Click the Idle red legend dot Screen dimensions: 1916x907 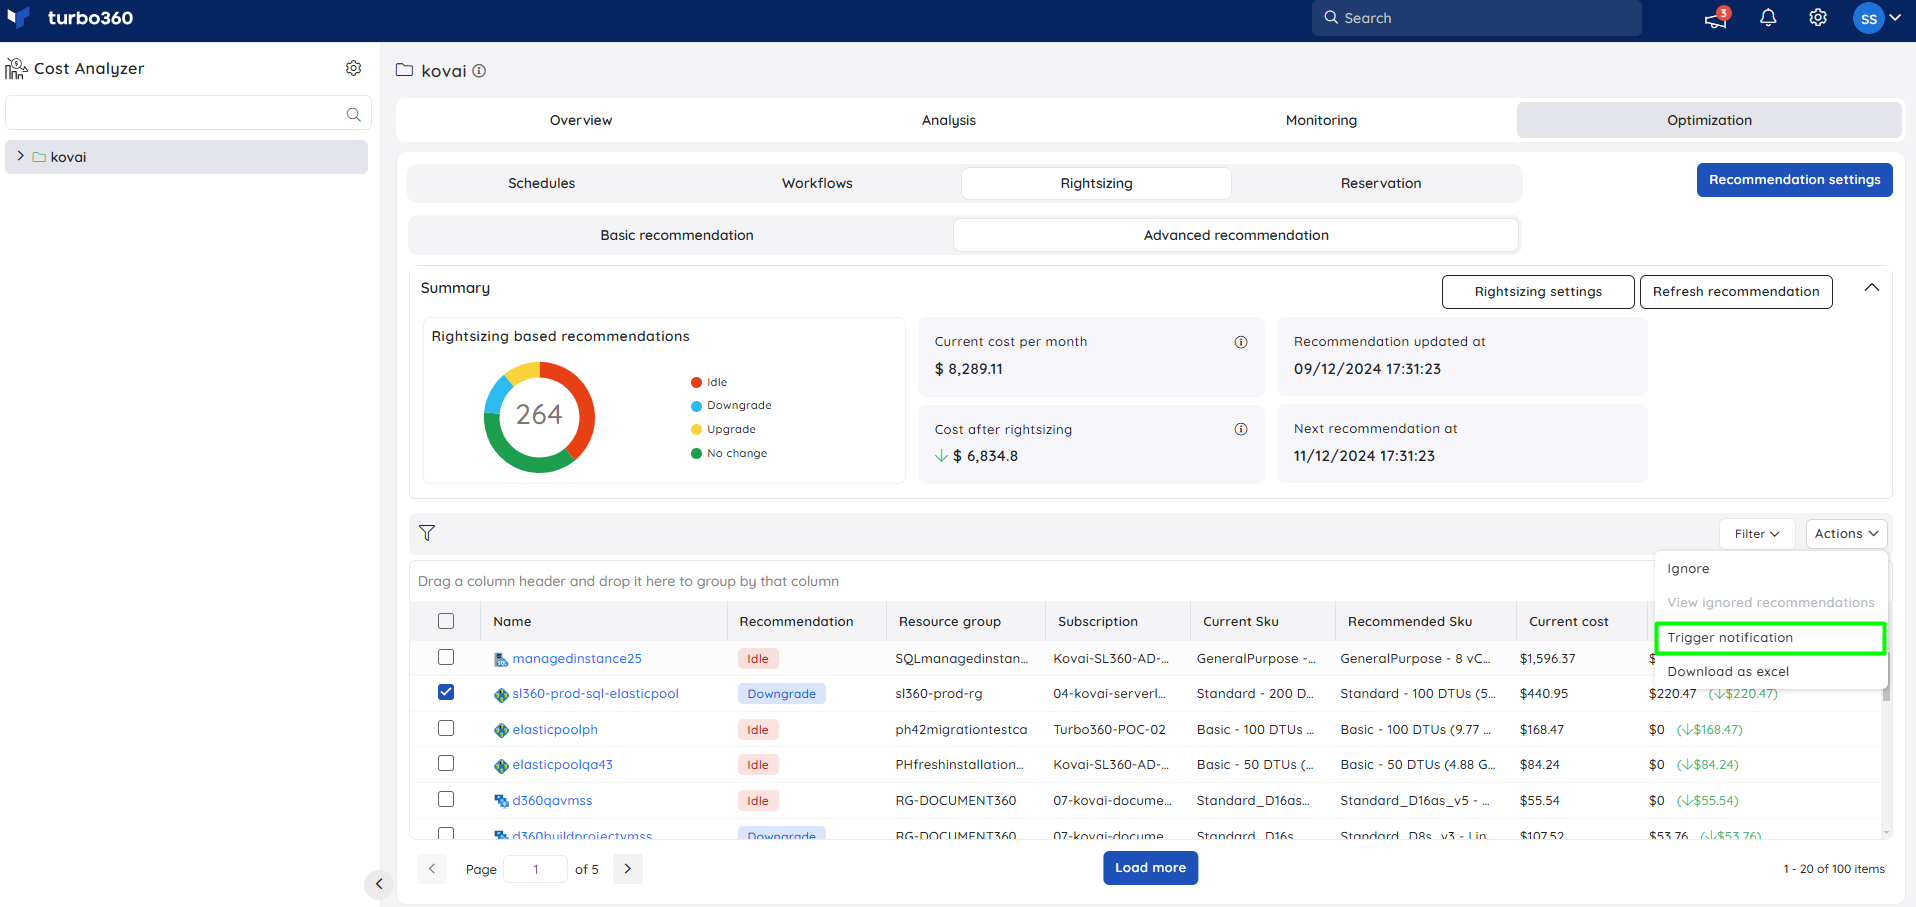(696, 383)
